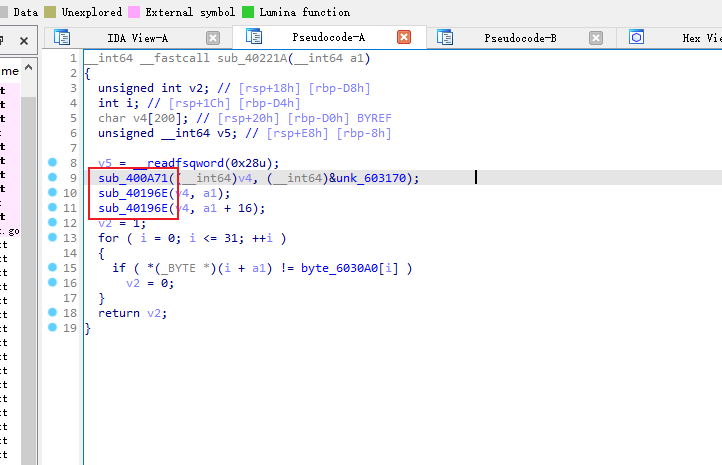Toggle breakpoint dot on line 8
The image size is (722, 465).
click(52, 162)
